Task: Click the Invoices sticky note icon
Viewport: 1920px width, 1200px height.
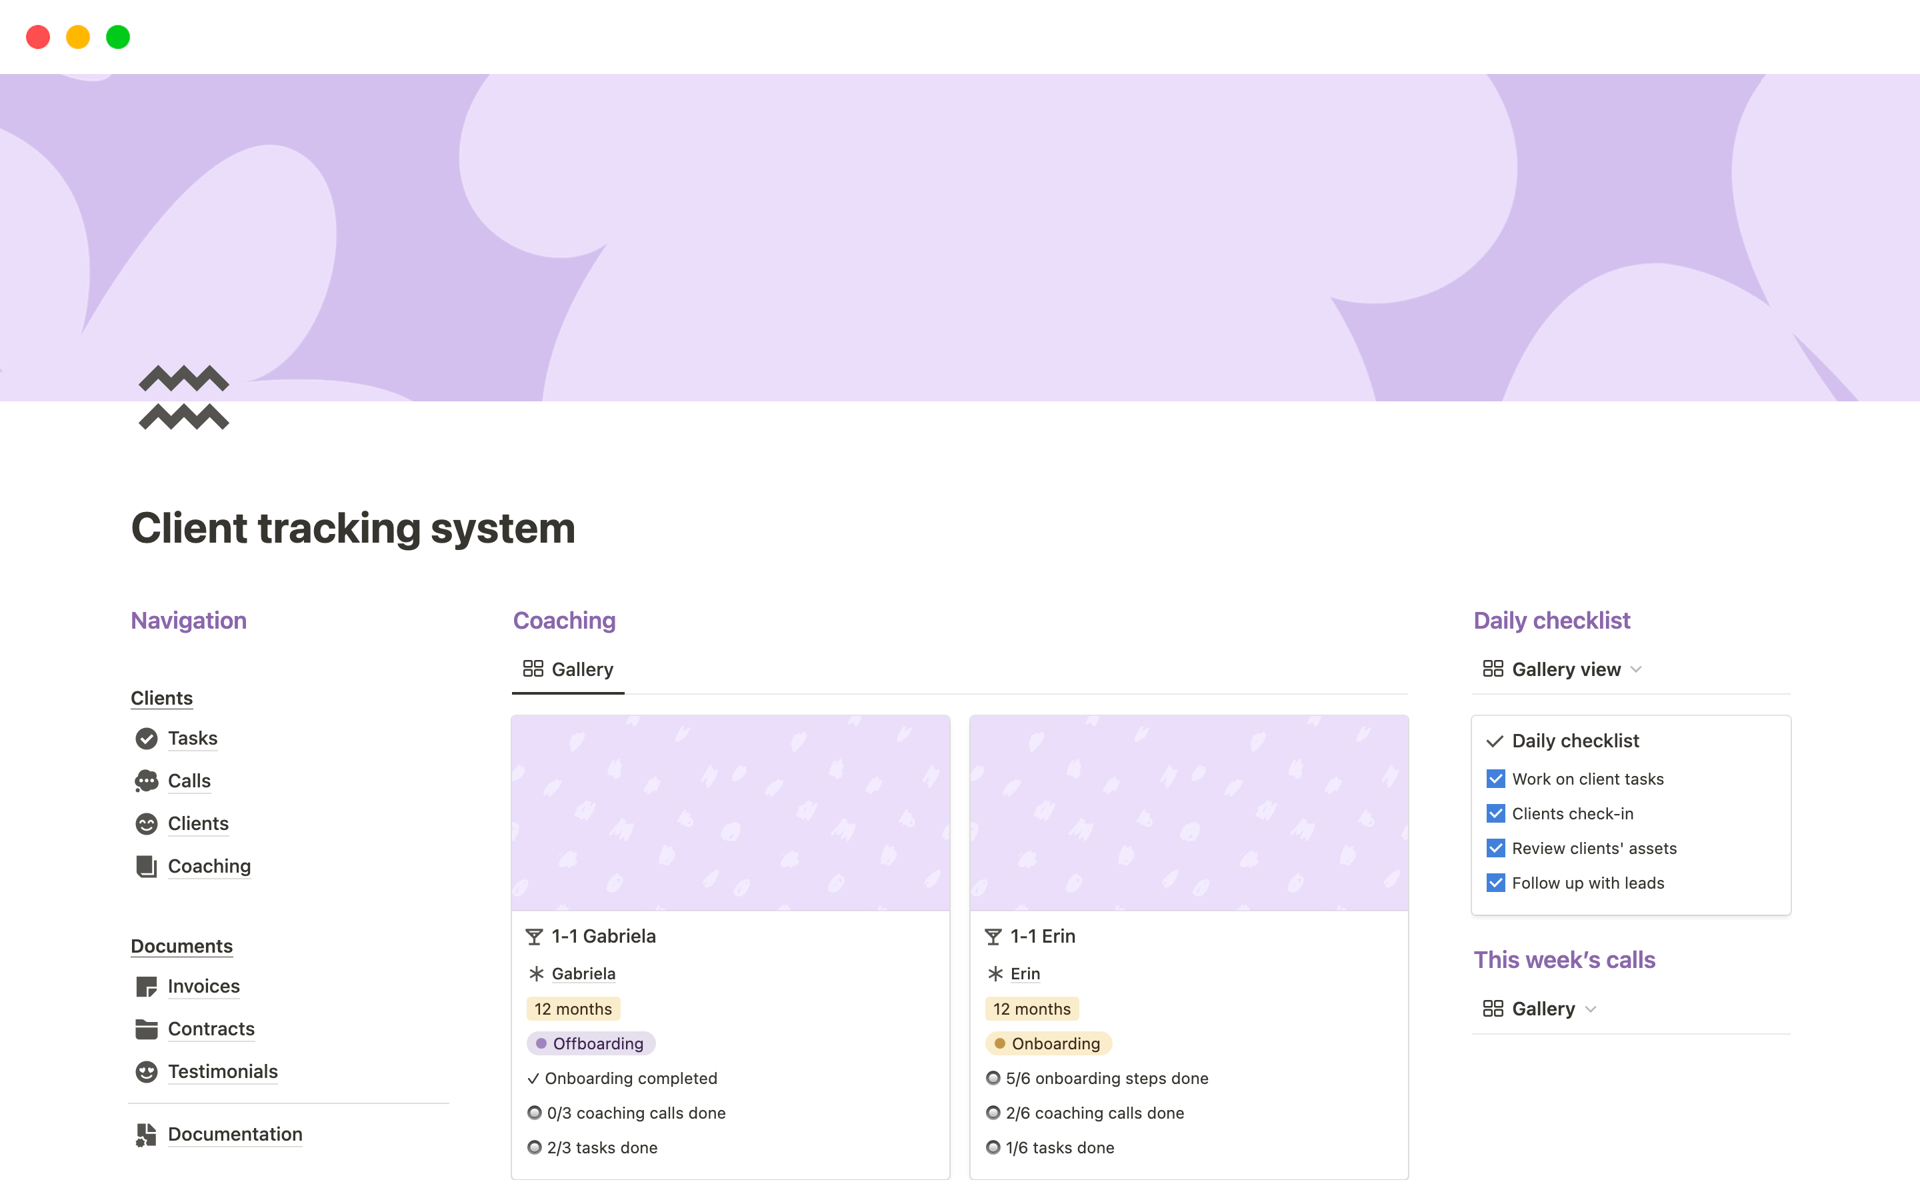Action: click(146, 987)
